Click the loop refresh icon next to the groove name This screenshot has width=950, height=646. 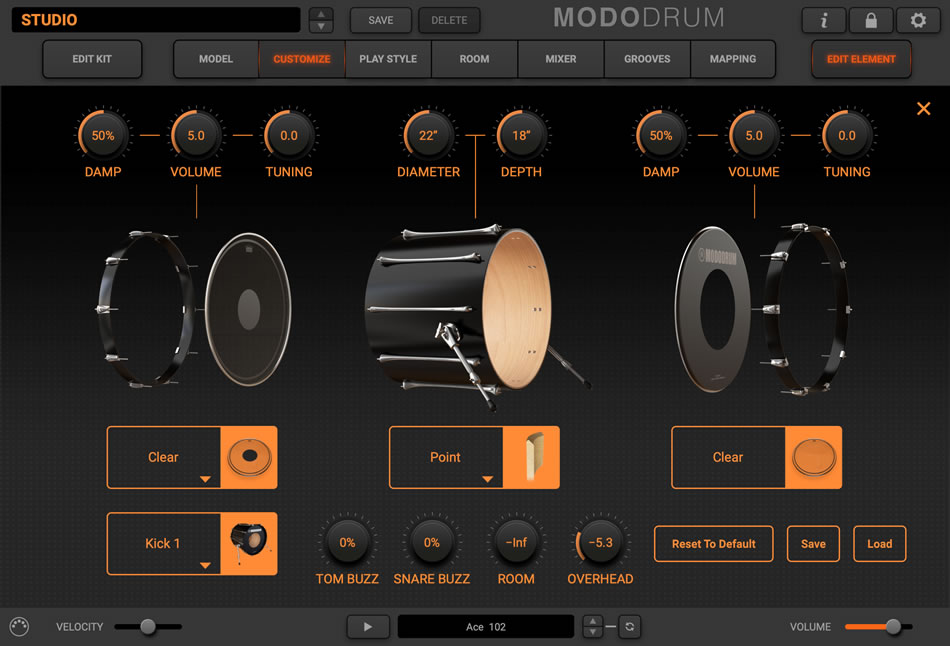click(x=628, y=627)
